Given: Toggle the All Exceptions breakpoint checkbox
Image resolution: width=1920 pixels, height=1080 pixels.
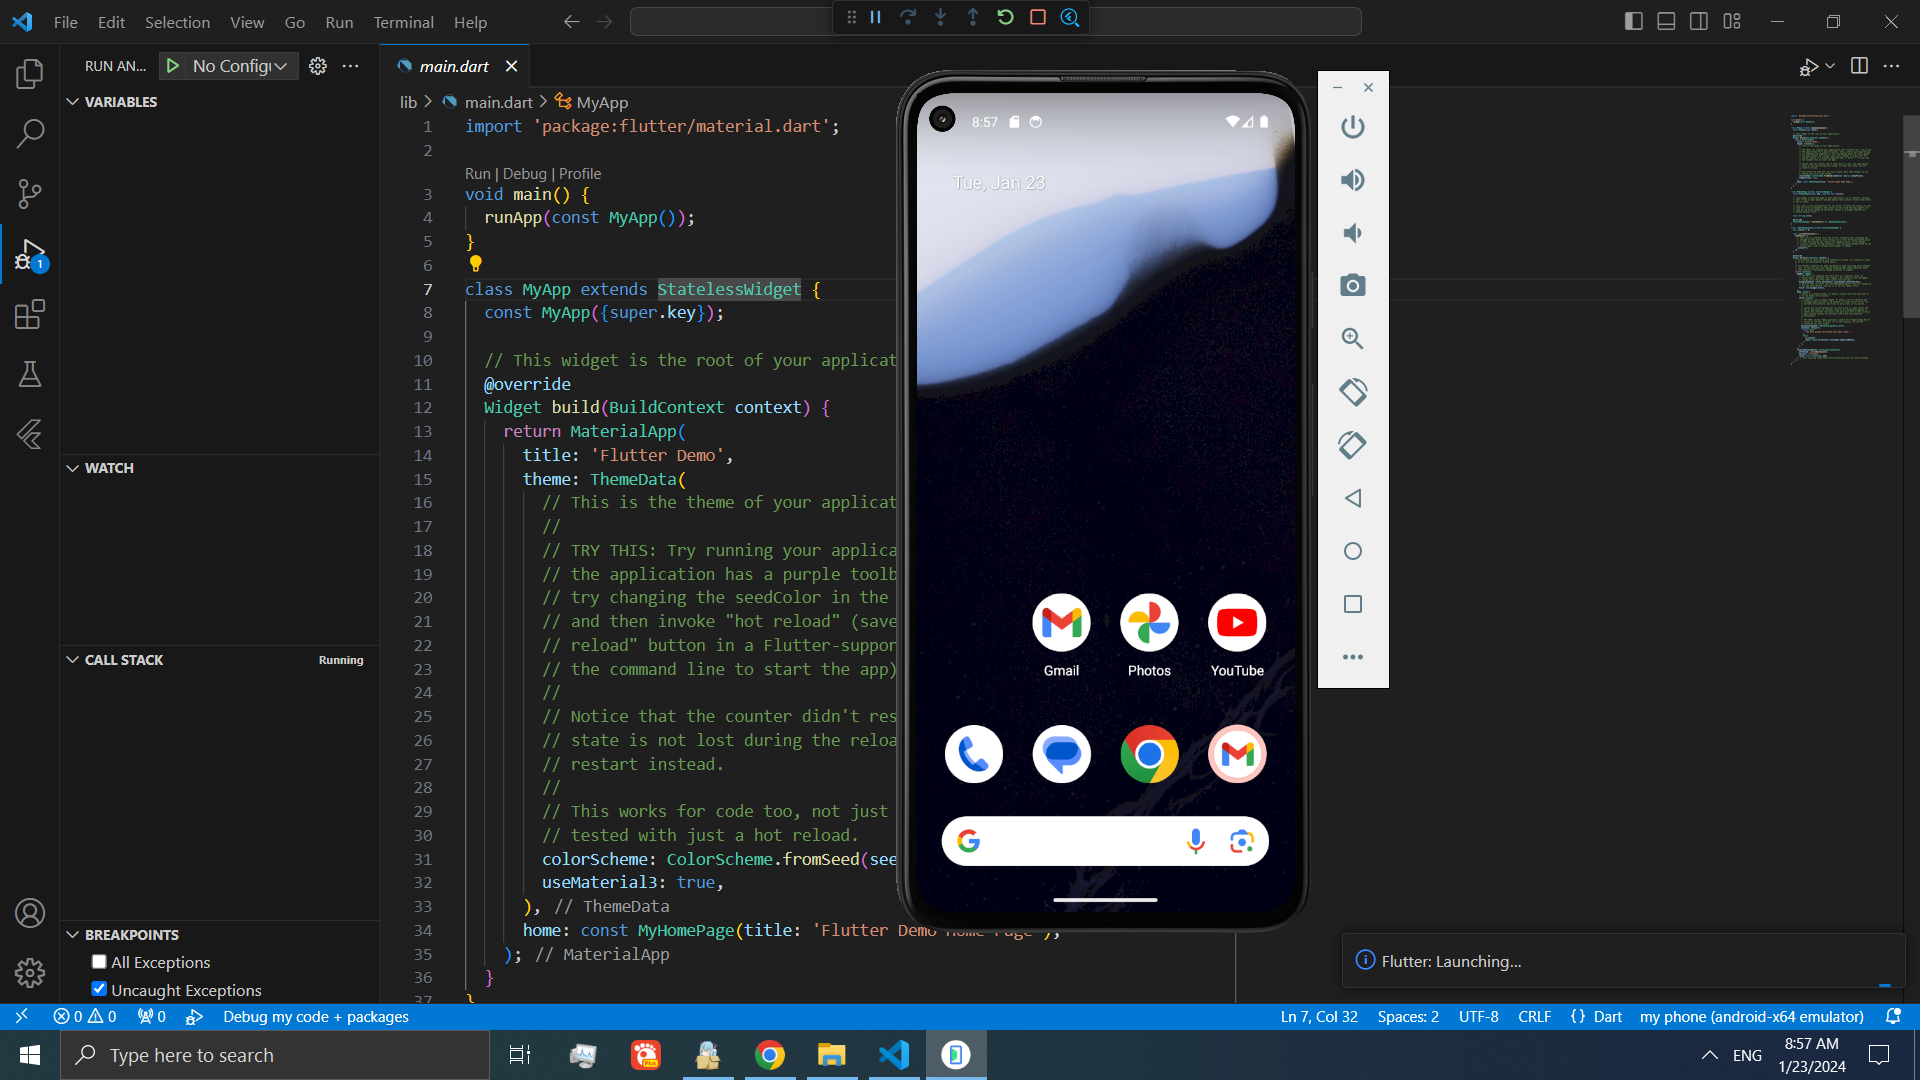Looking at the screenshot, I should [100, 961].
